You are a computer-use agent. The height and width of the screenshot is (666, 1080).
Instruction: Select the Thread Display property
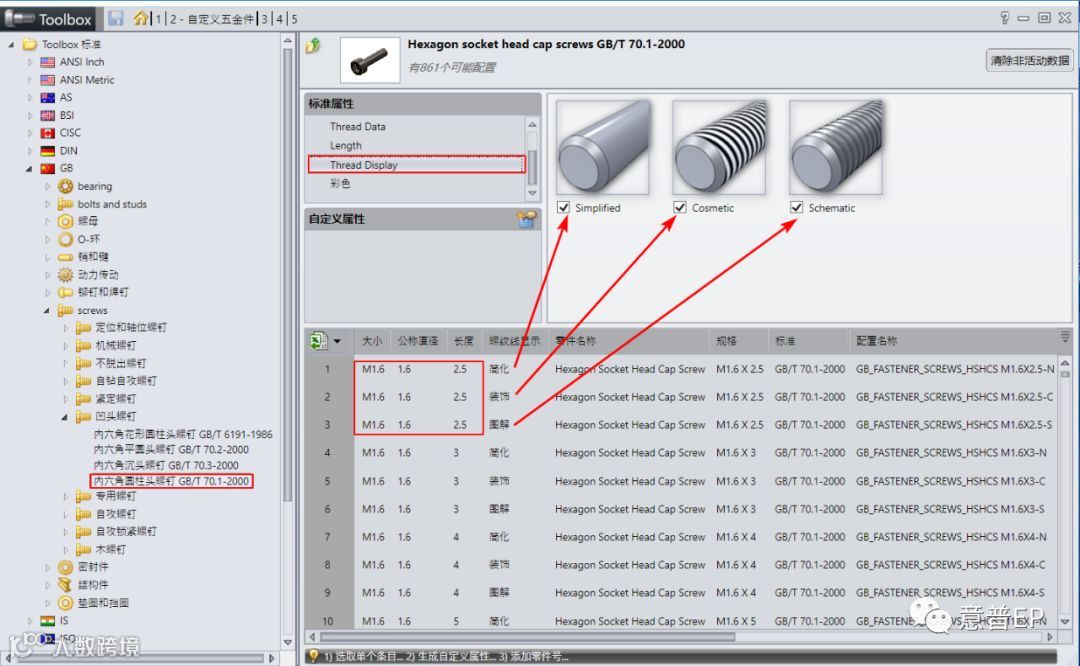point(416,165)
